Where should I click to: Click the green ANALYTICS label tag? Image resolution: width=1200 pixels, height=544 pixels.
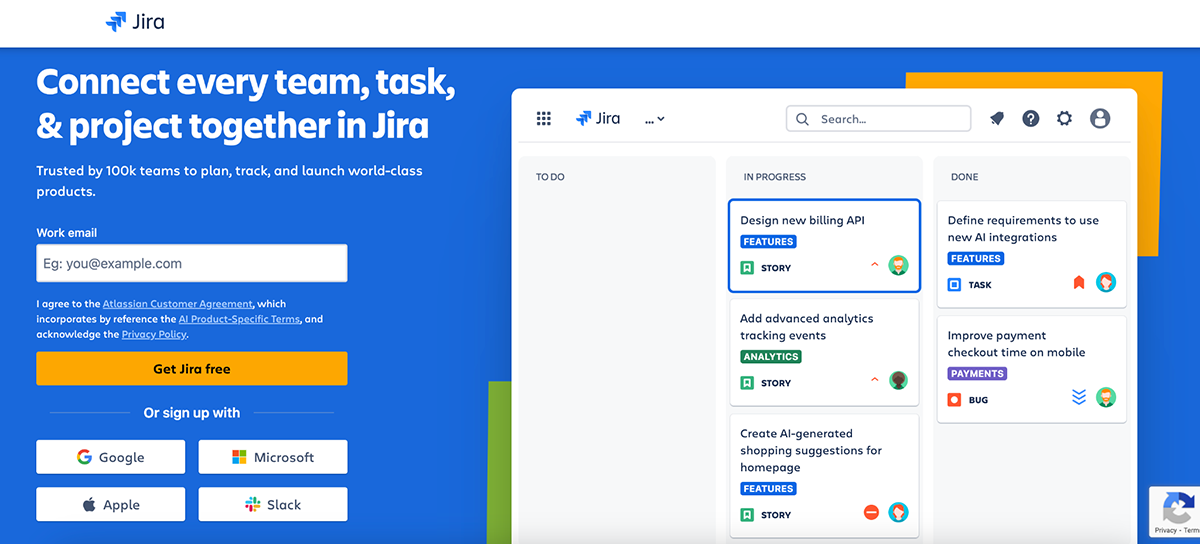click(x=771, y=357)
